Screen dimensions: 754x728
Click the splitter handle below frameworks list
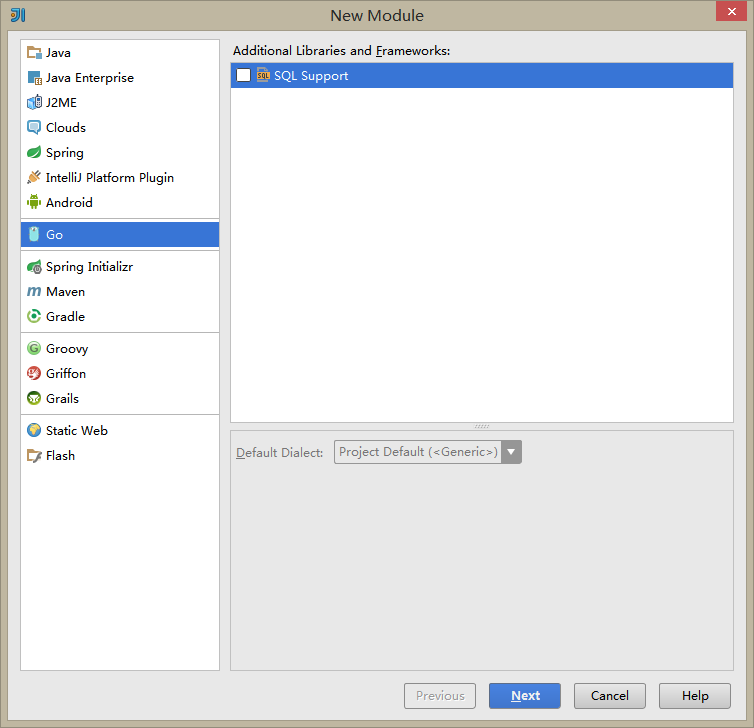[x=482, y=426]
